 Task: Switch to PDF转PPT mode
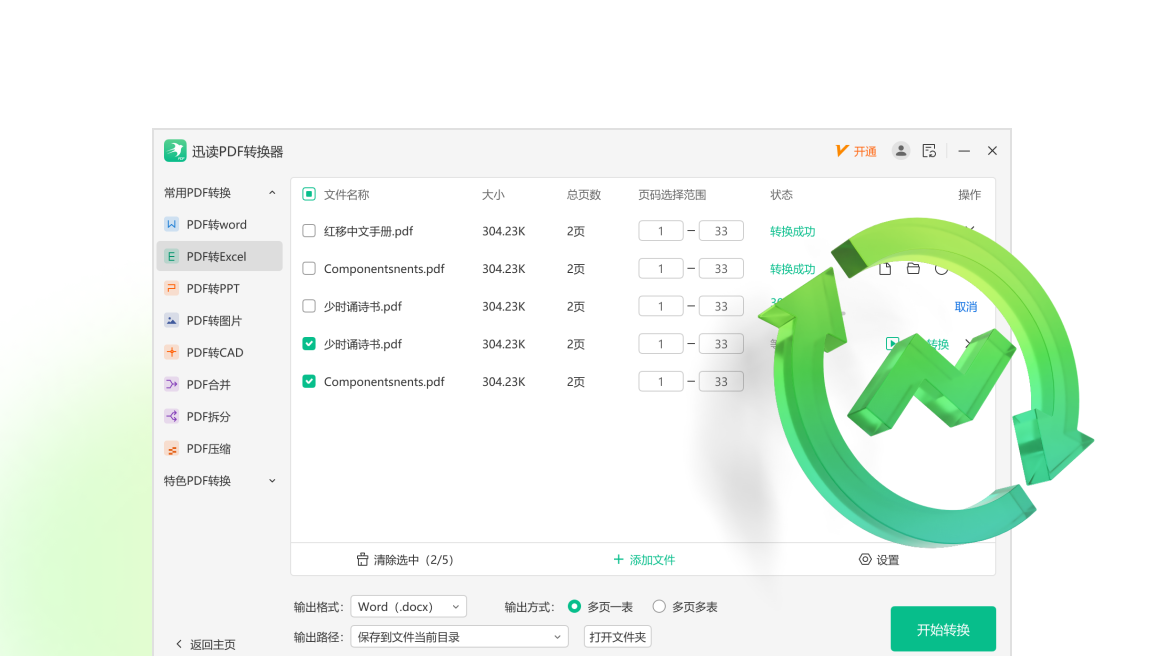[220, 288]
